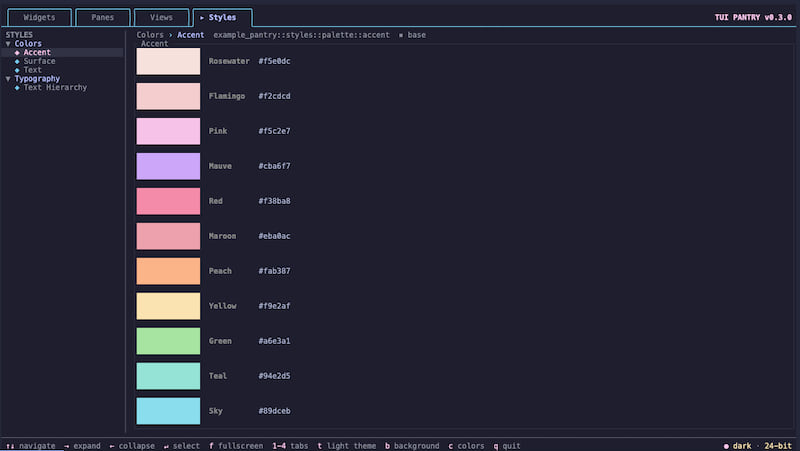Image resolution: width=800 pixels, height=451 pixels.
Task: Click hex value #f5e0dc
Action: click(274, 61)
